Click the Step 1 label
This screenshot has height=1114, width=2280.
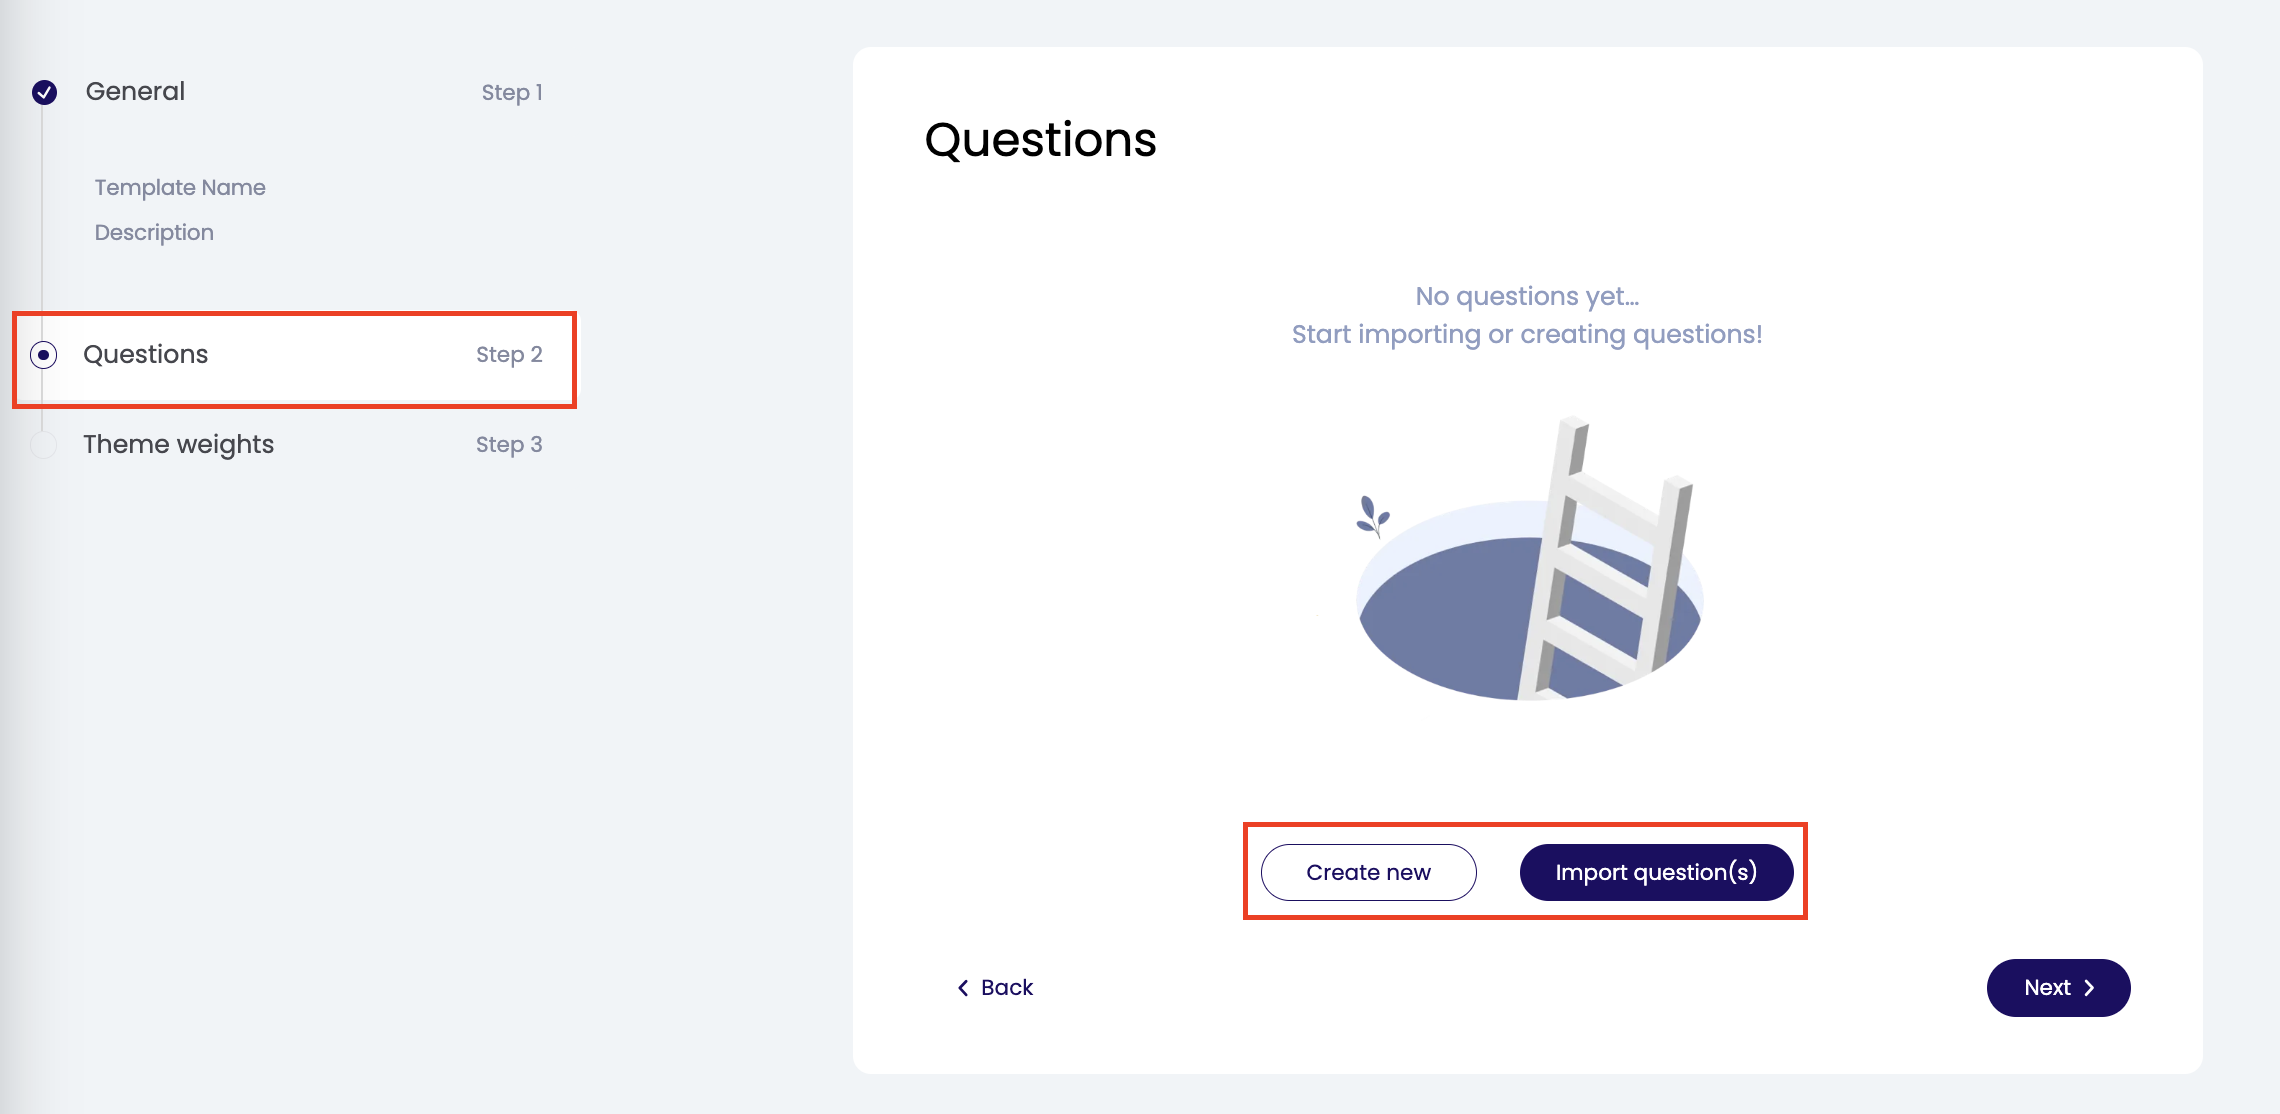pos(512,92)
